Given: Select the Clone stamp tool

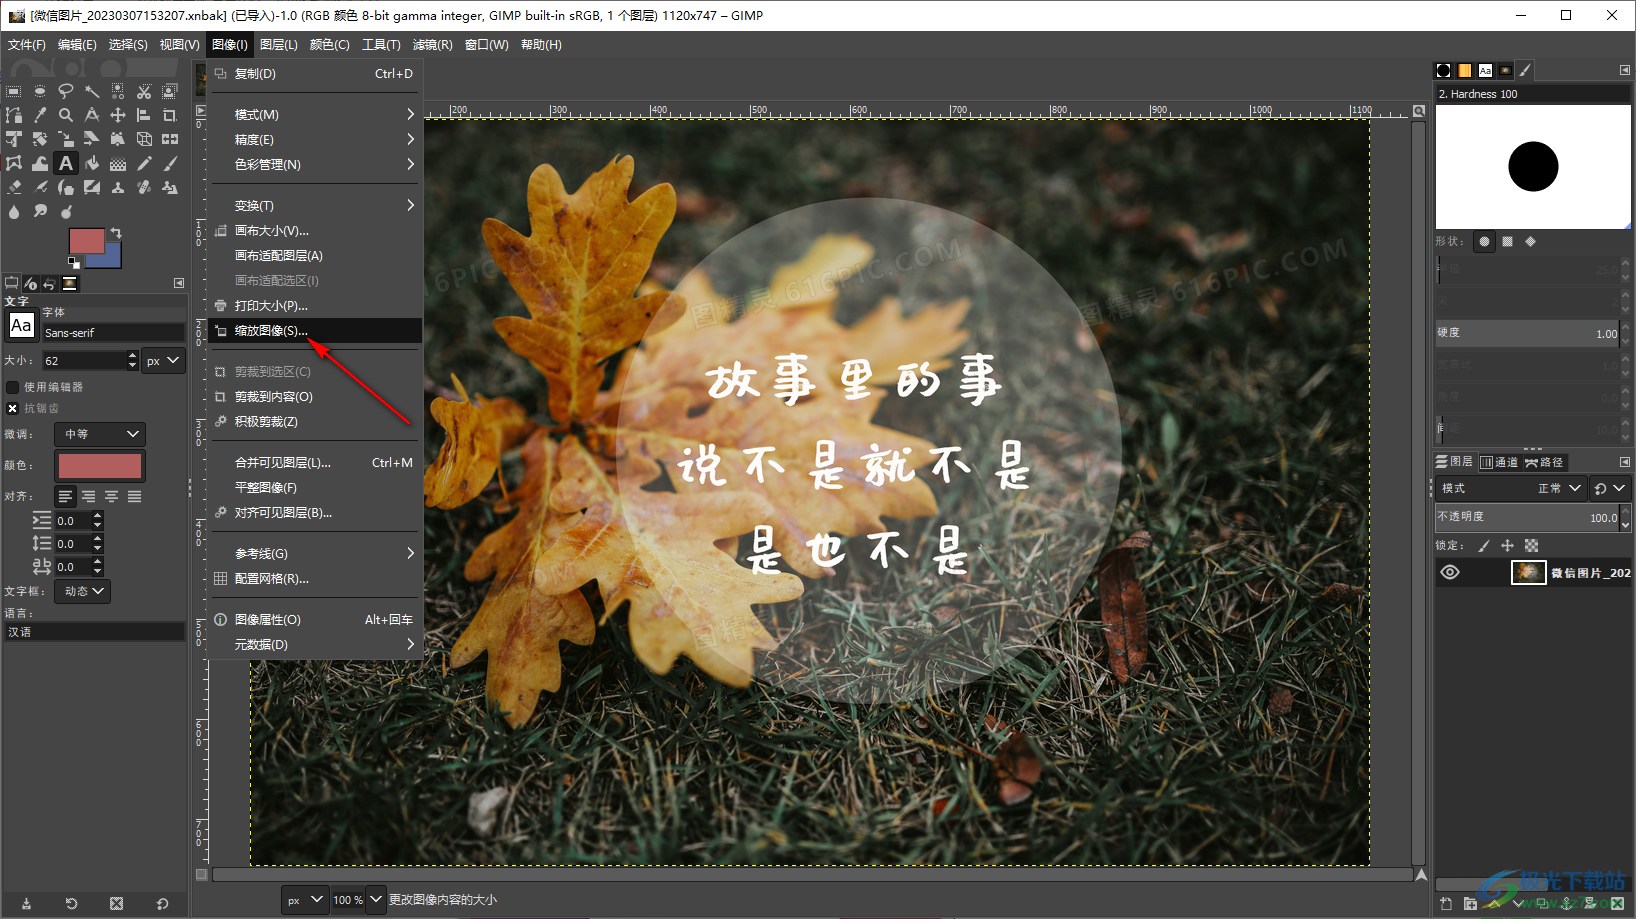Looking at the screenshot, I should pos(118,187).
